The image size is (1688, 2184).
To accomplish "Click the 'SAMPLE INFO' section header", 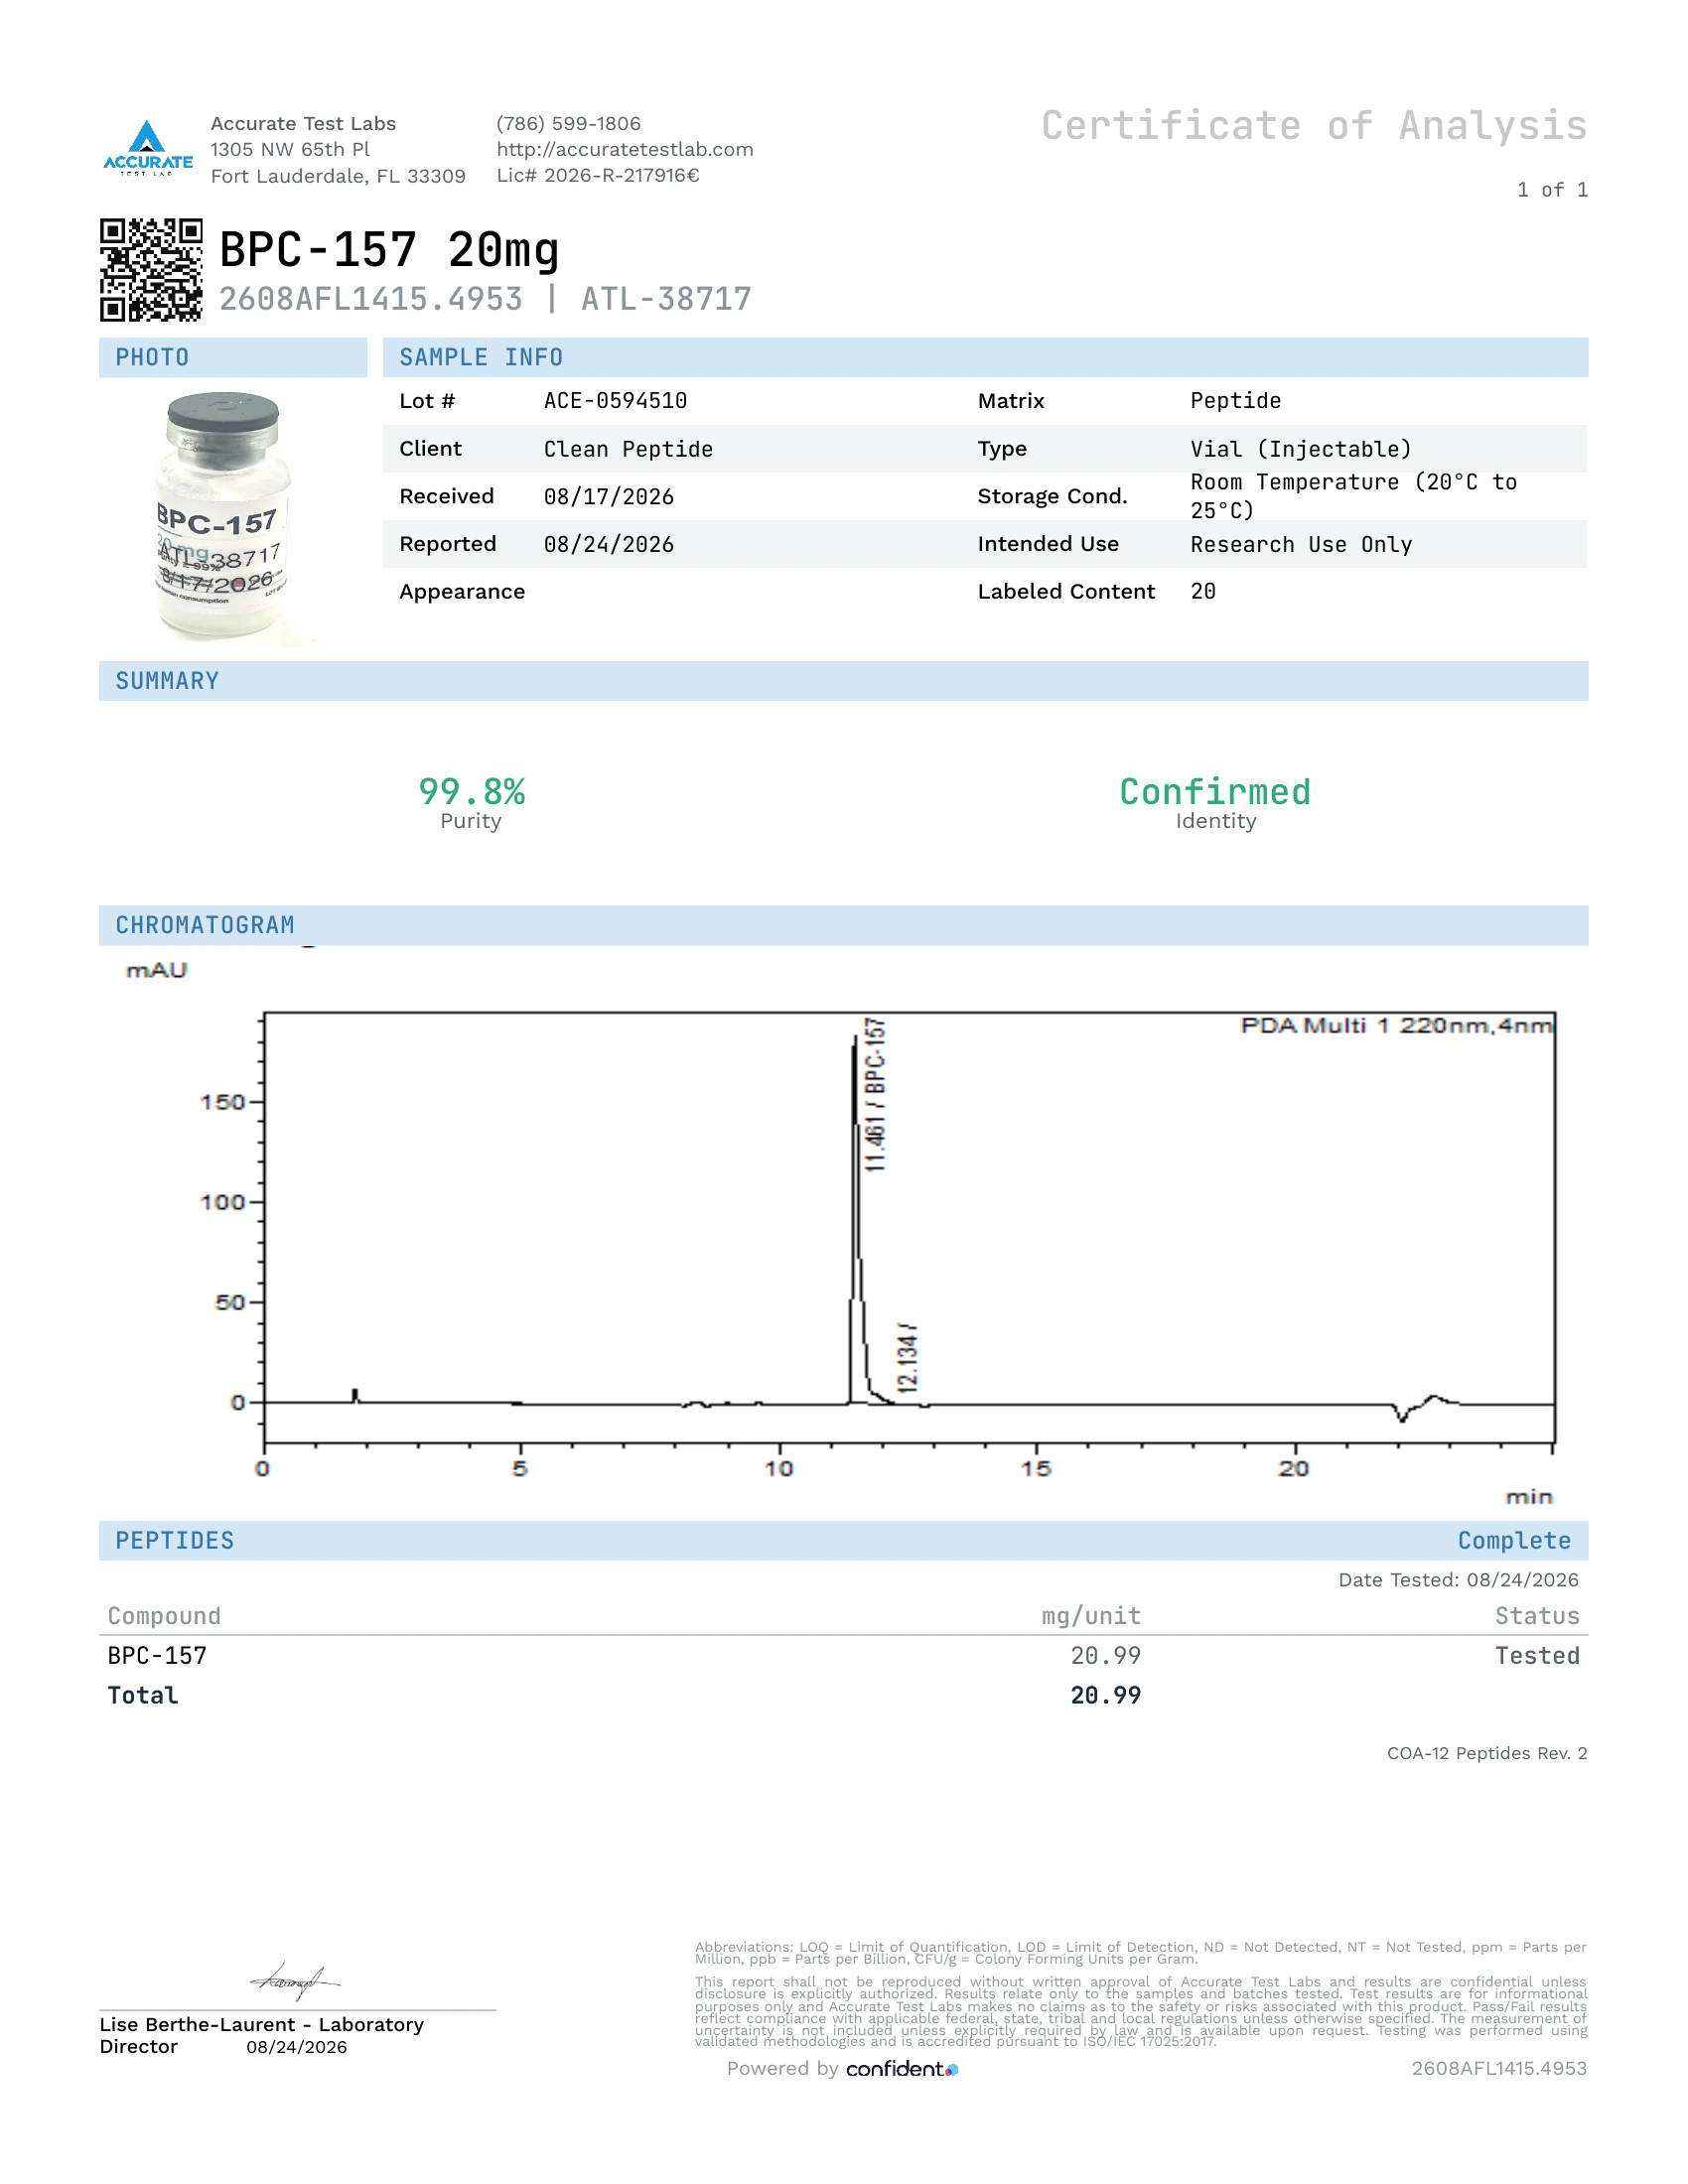I will coord(985,357).
